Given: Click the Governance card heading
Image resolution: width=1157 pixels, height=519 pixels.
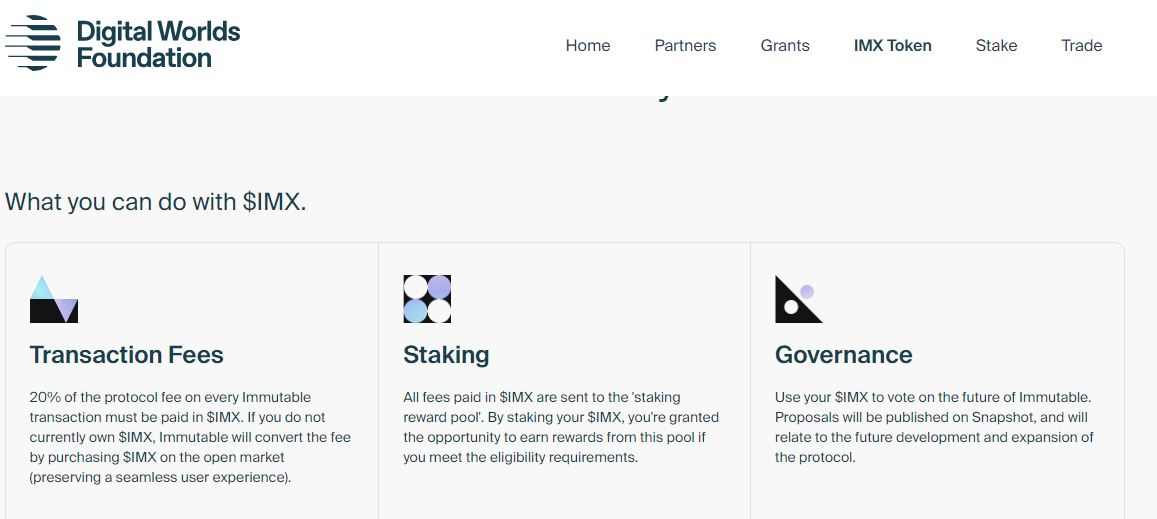Looking at the screenshot, I should [843, 355].
